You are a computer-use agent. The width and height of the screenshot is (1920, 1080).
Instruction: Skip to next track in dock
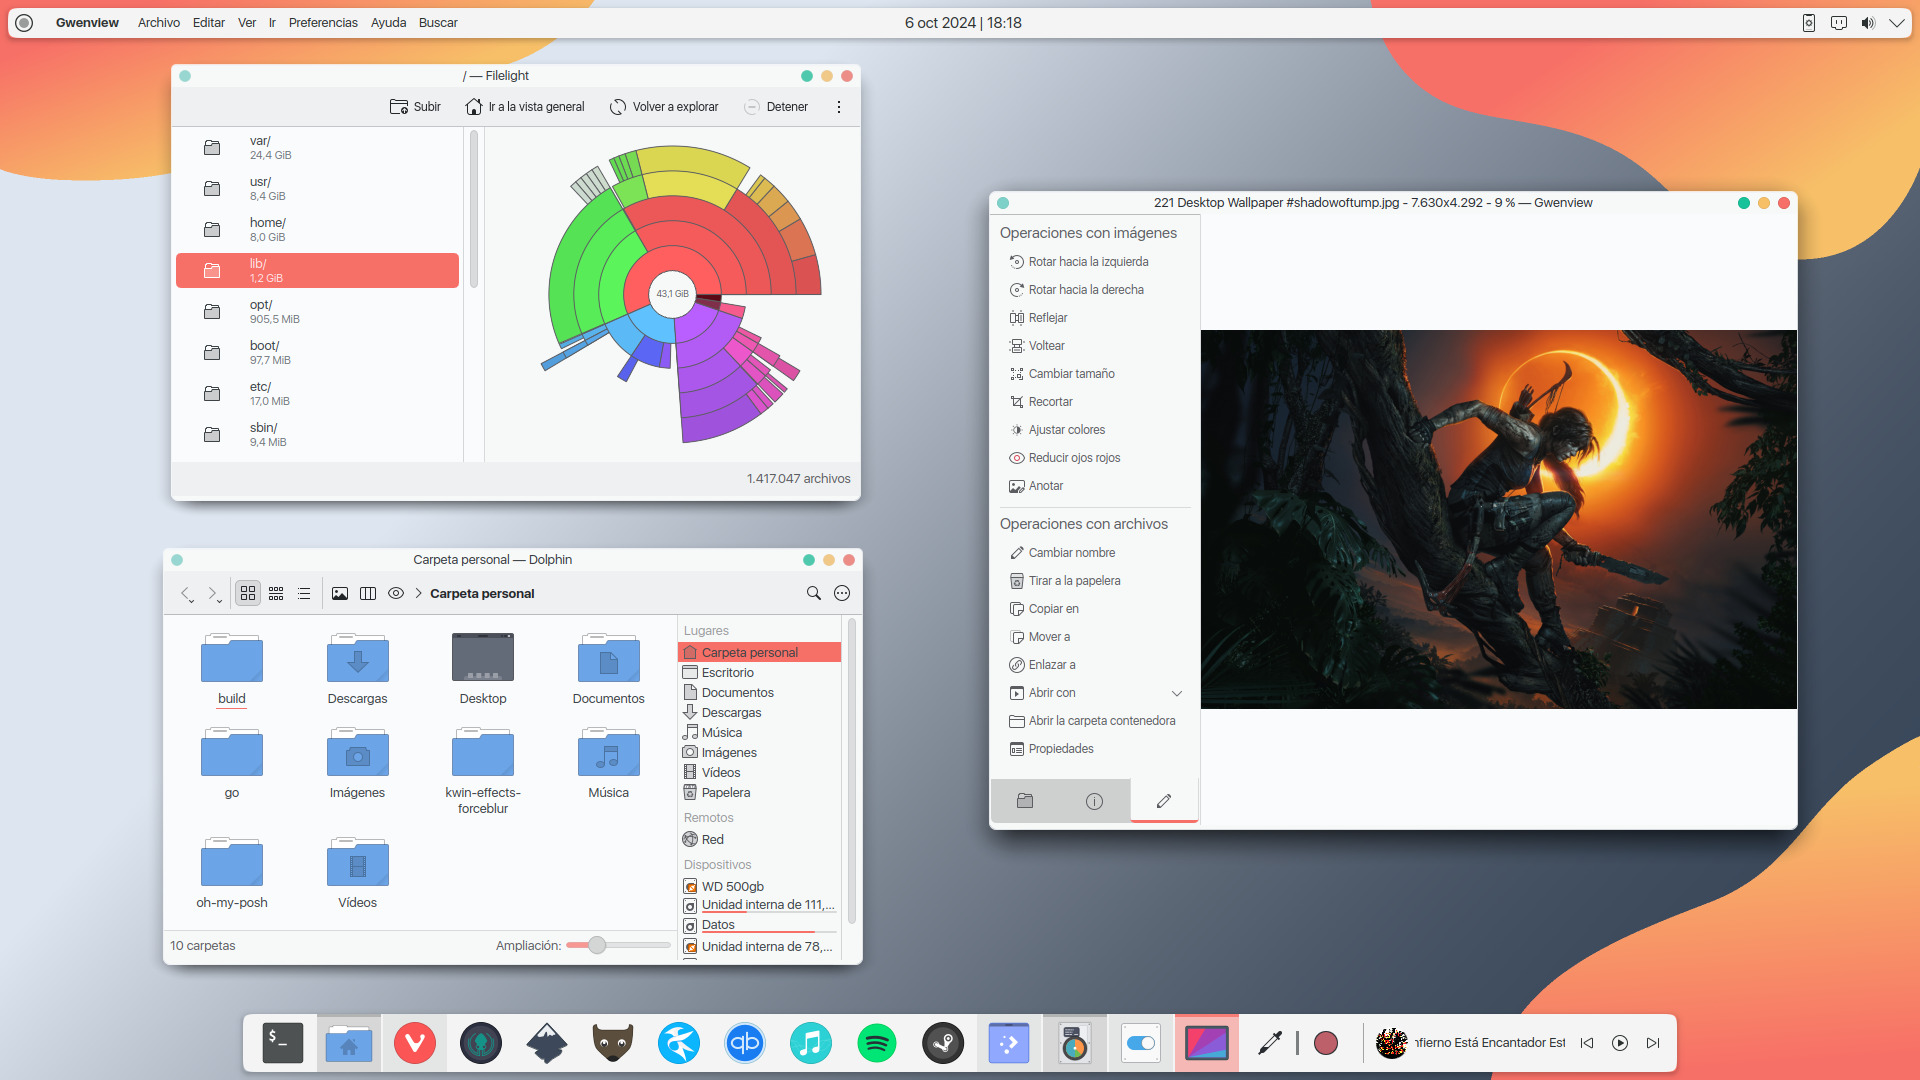point(1653,1043)
